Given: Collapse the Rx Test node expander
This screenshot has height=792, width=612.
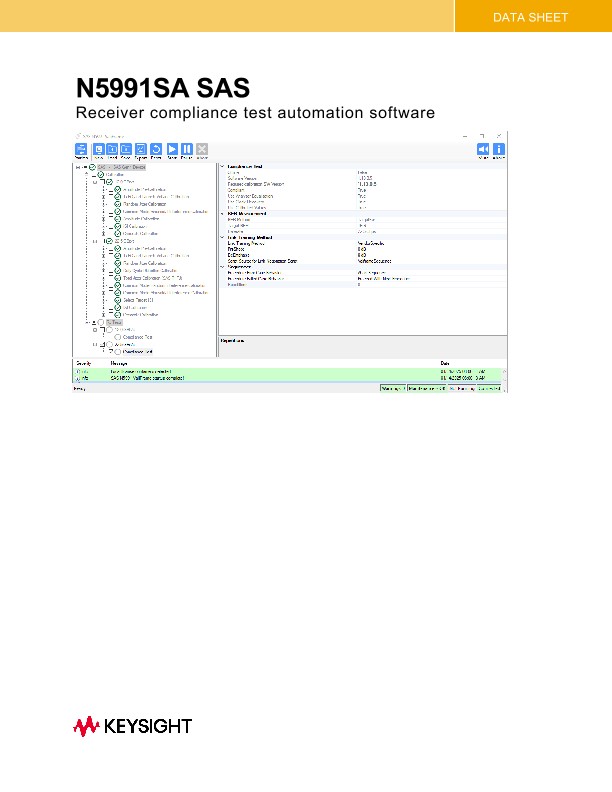Looking at the screenshot, I should 94,322.
